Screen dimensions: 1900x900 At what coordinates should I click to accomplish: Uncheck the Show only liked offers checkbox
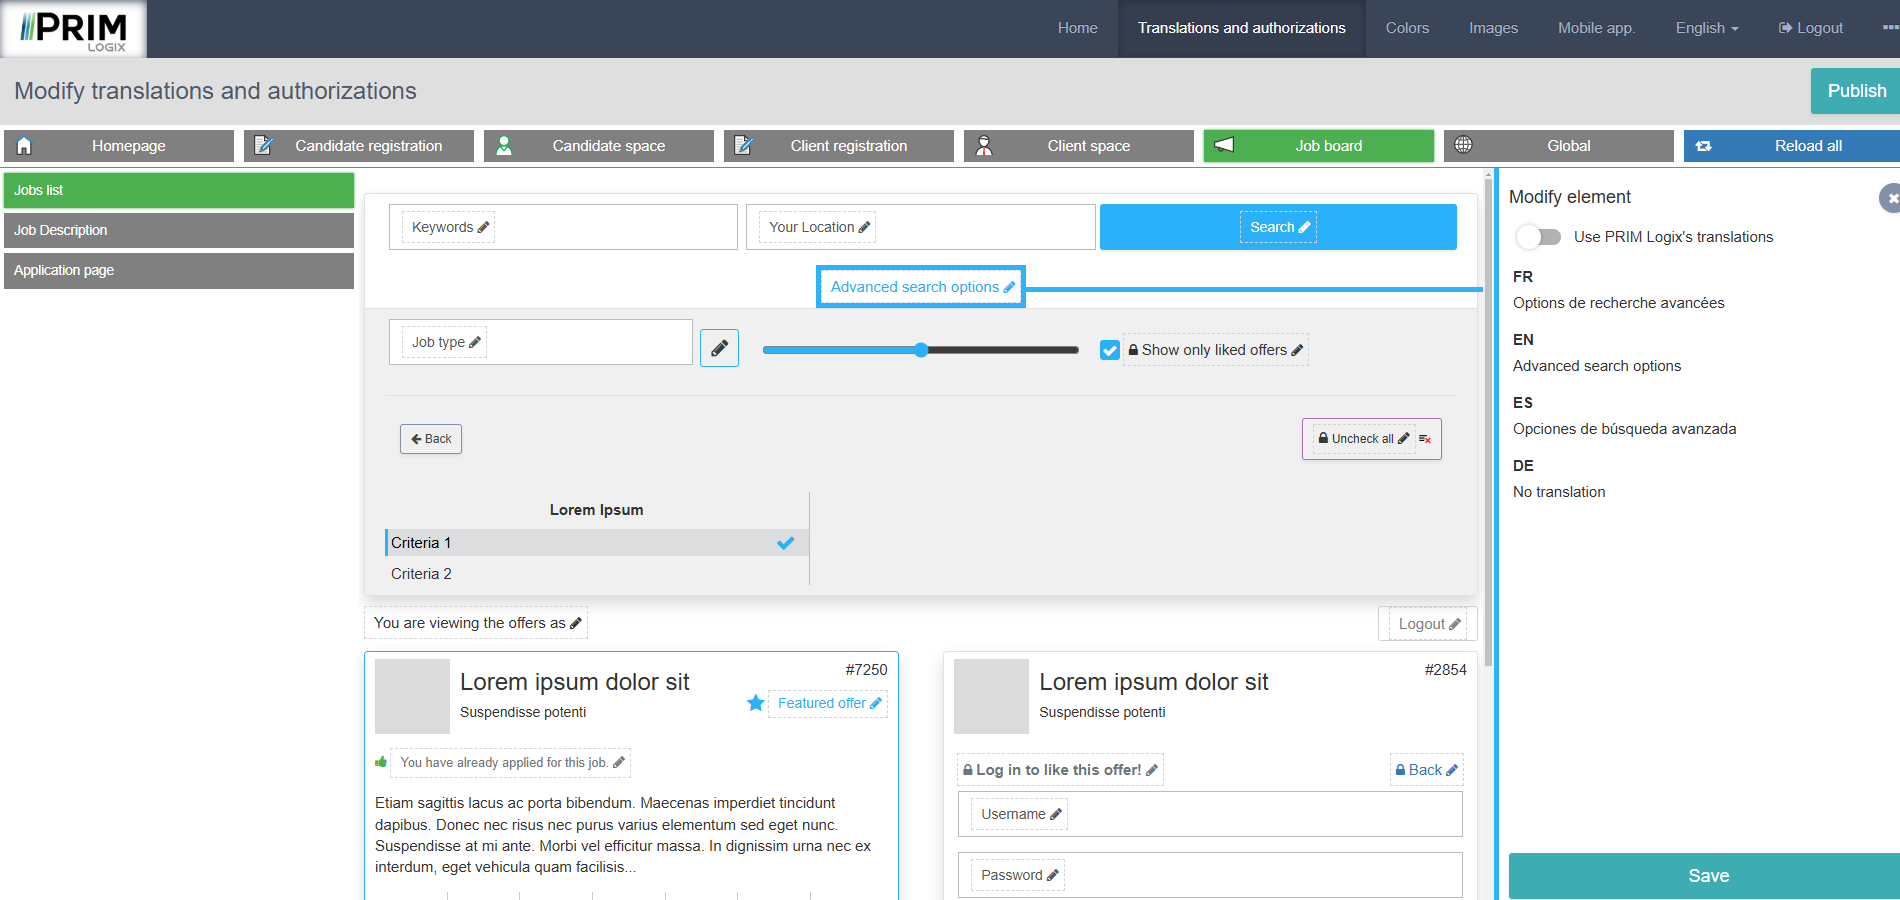[x=1110, y=350]
